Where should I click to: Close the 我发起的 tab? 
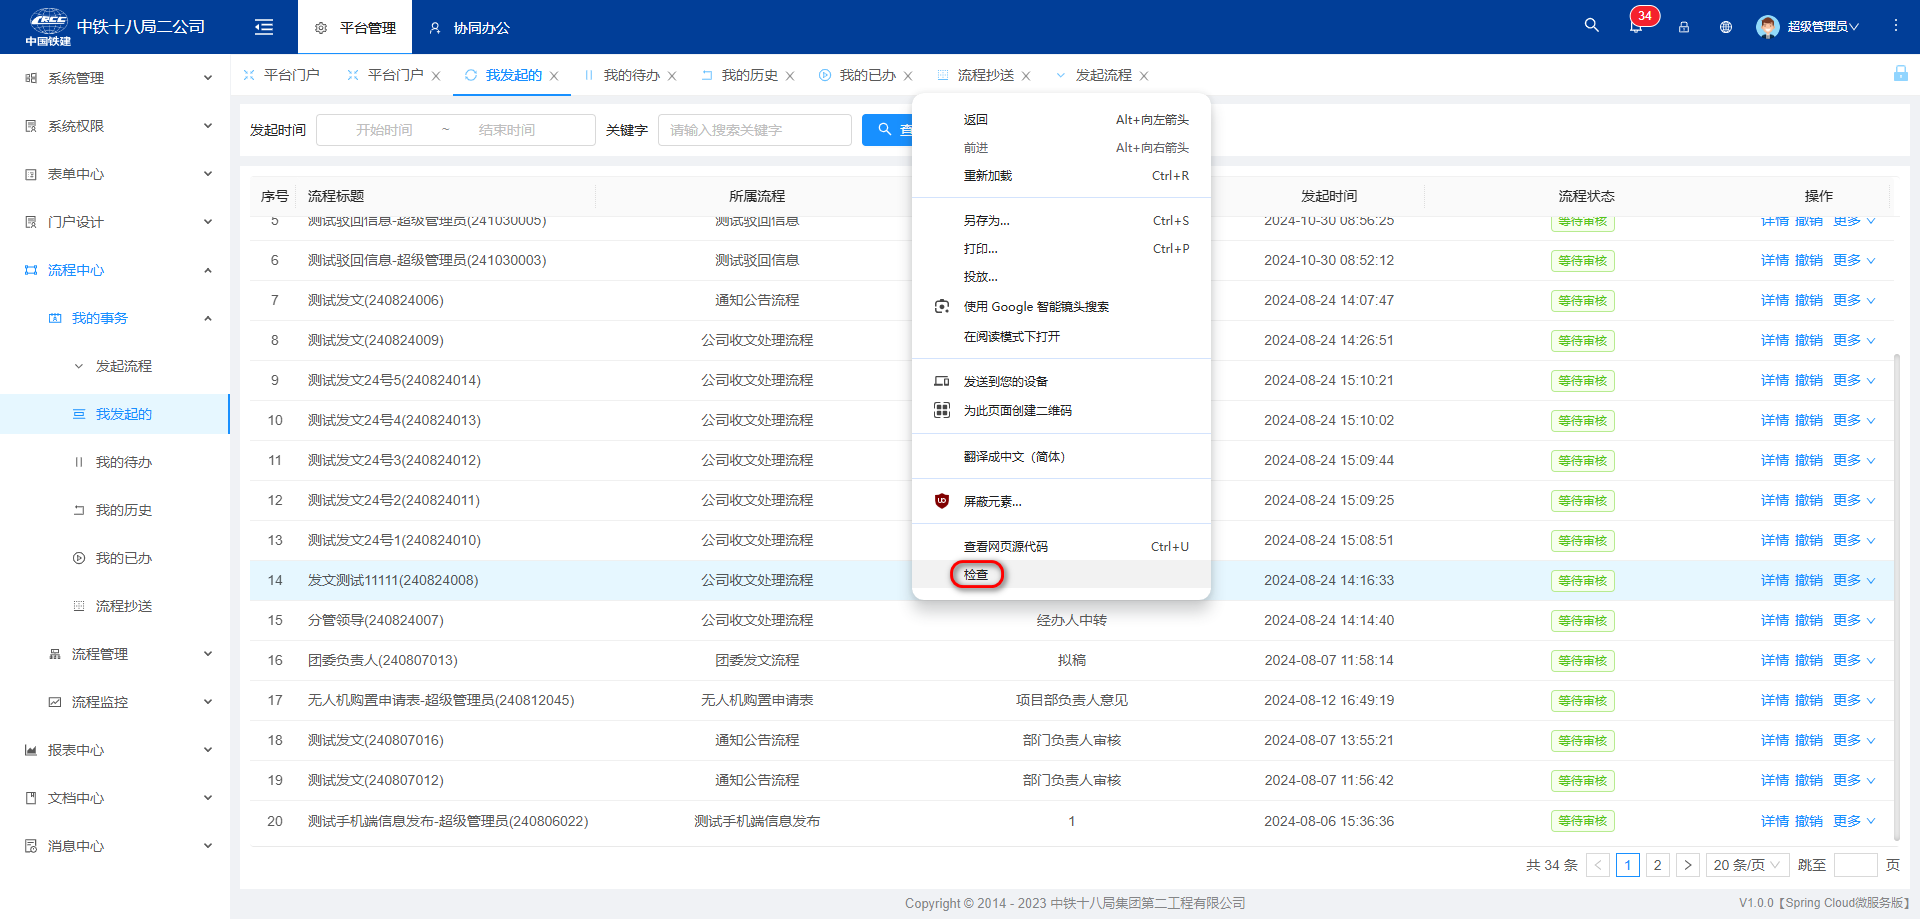tap(554, 76)
